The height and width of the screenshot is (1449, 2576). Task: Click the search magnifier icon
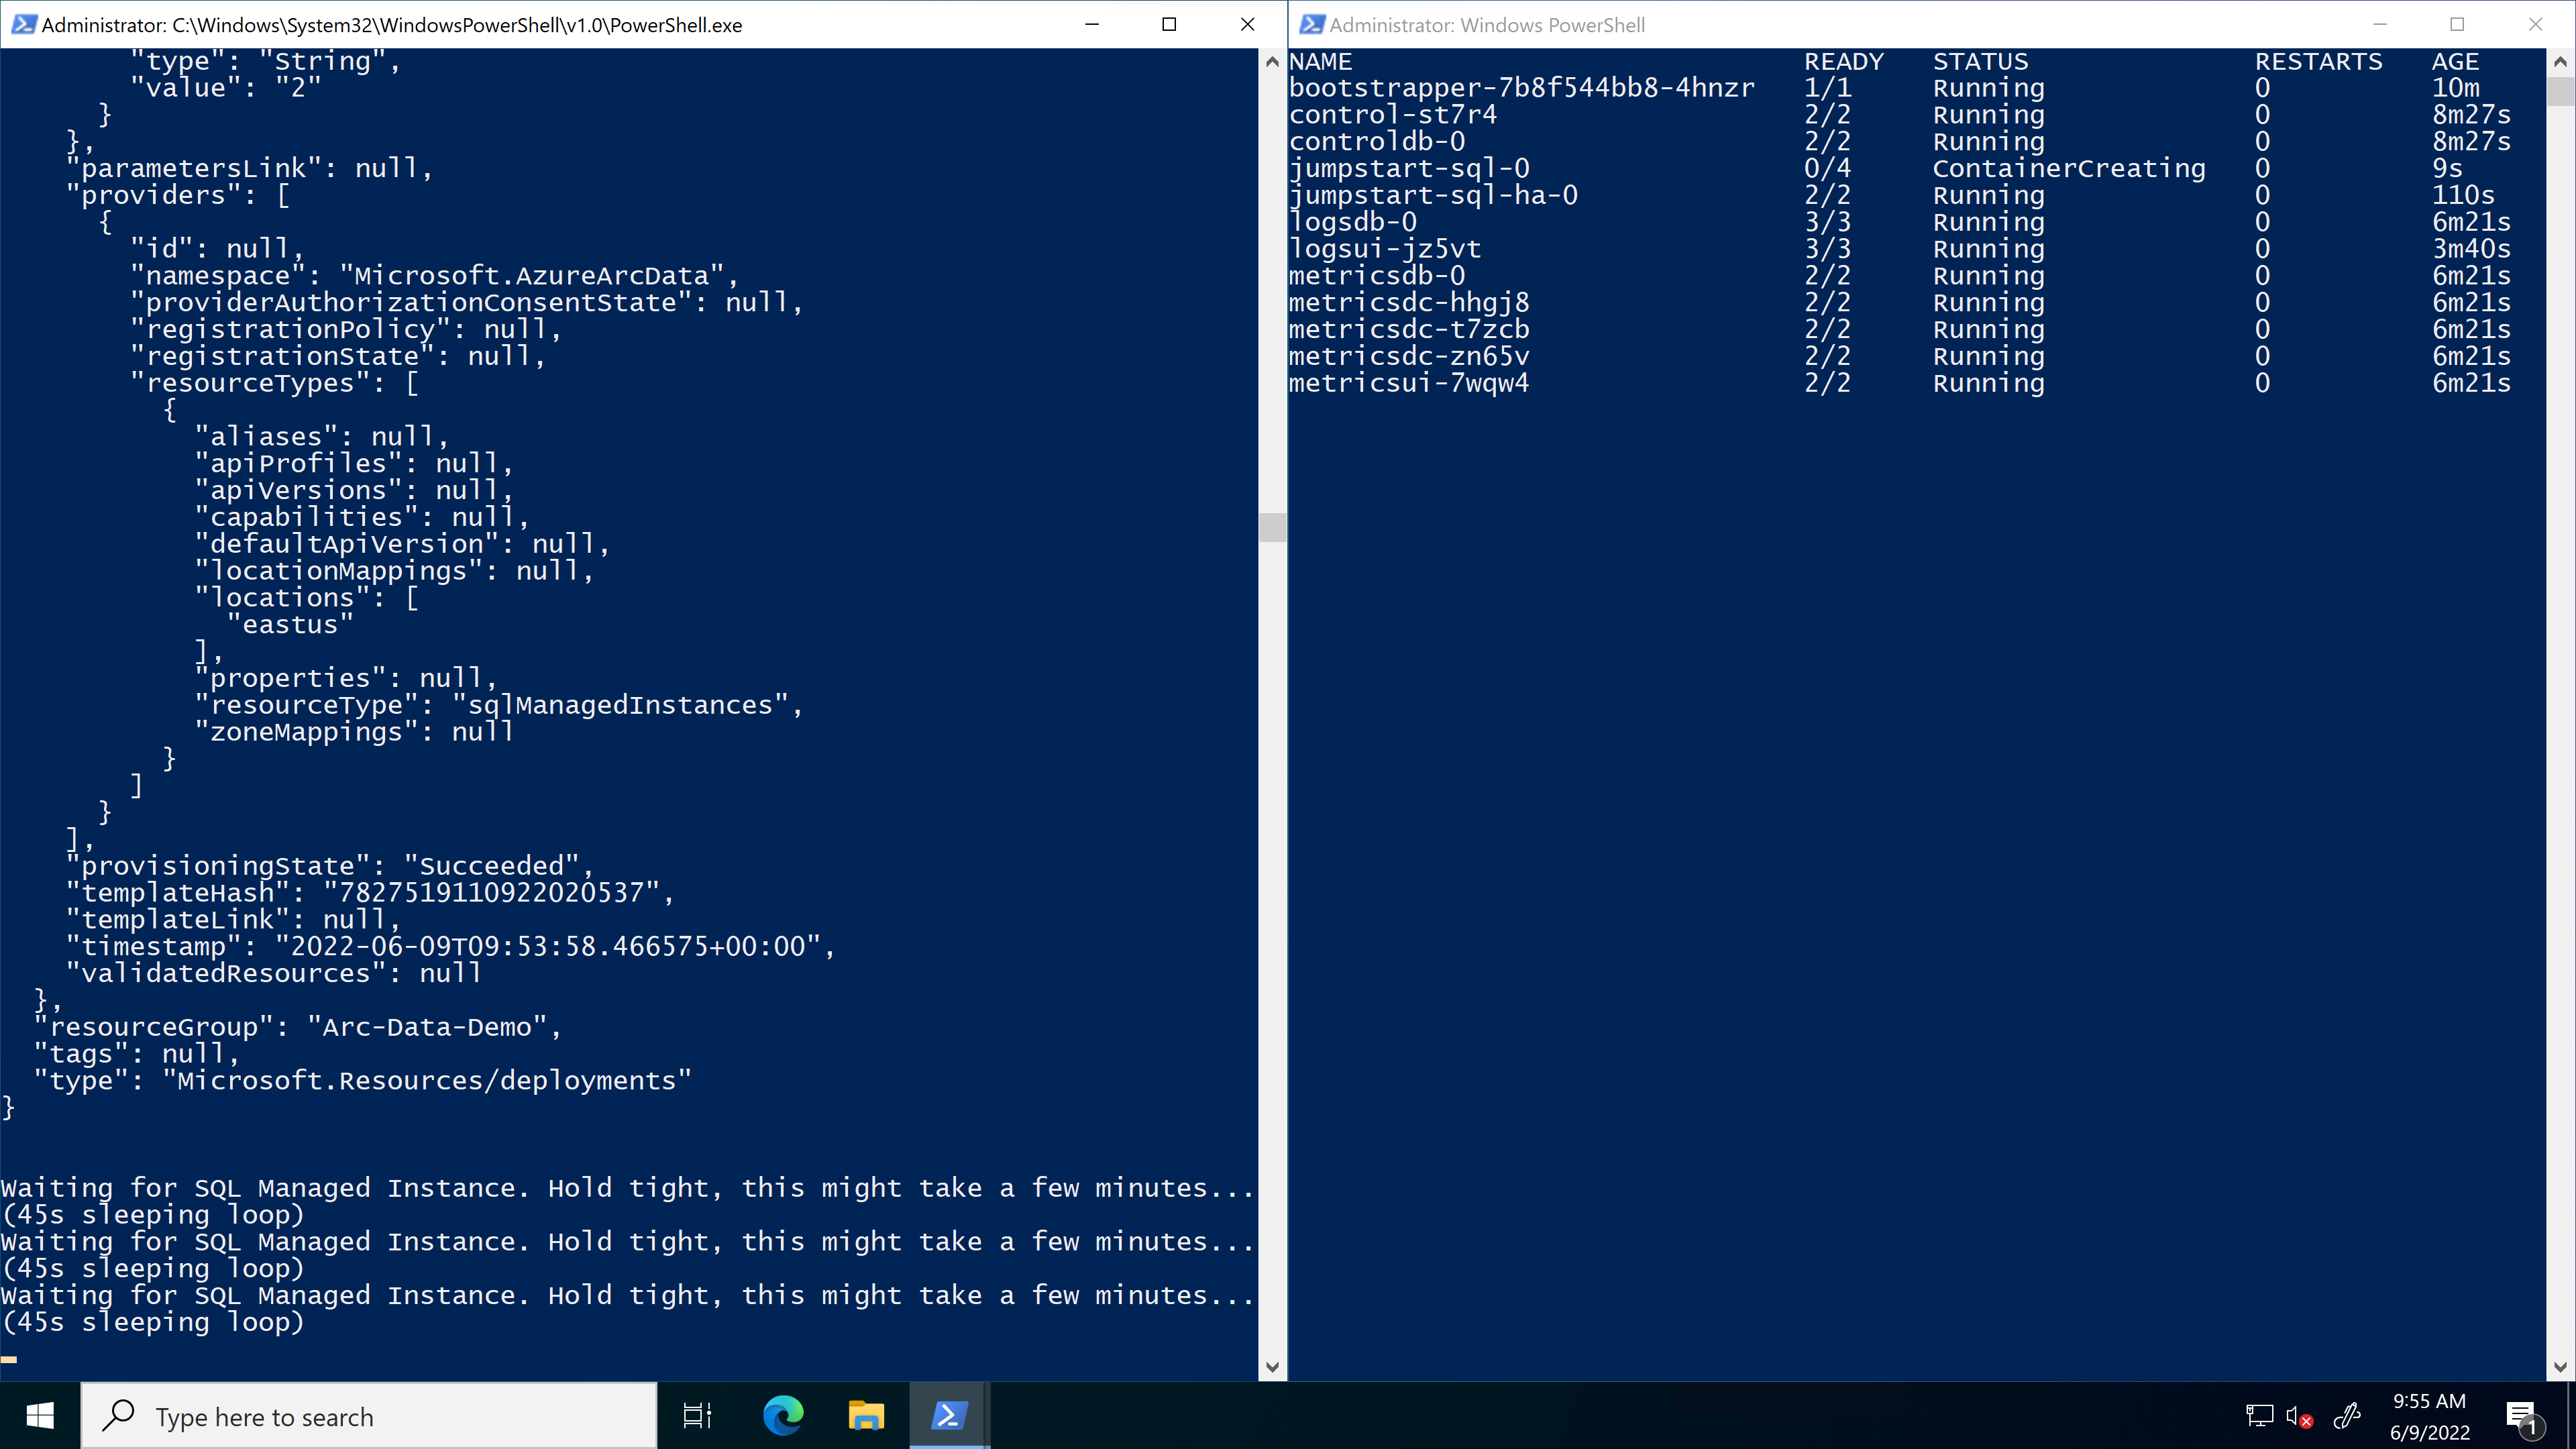coord(119,1416)
